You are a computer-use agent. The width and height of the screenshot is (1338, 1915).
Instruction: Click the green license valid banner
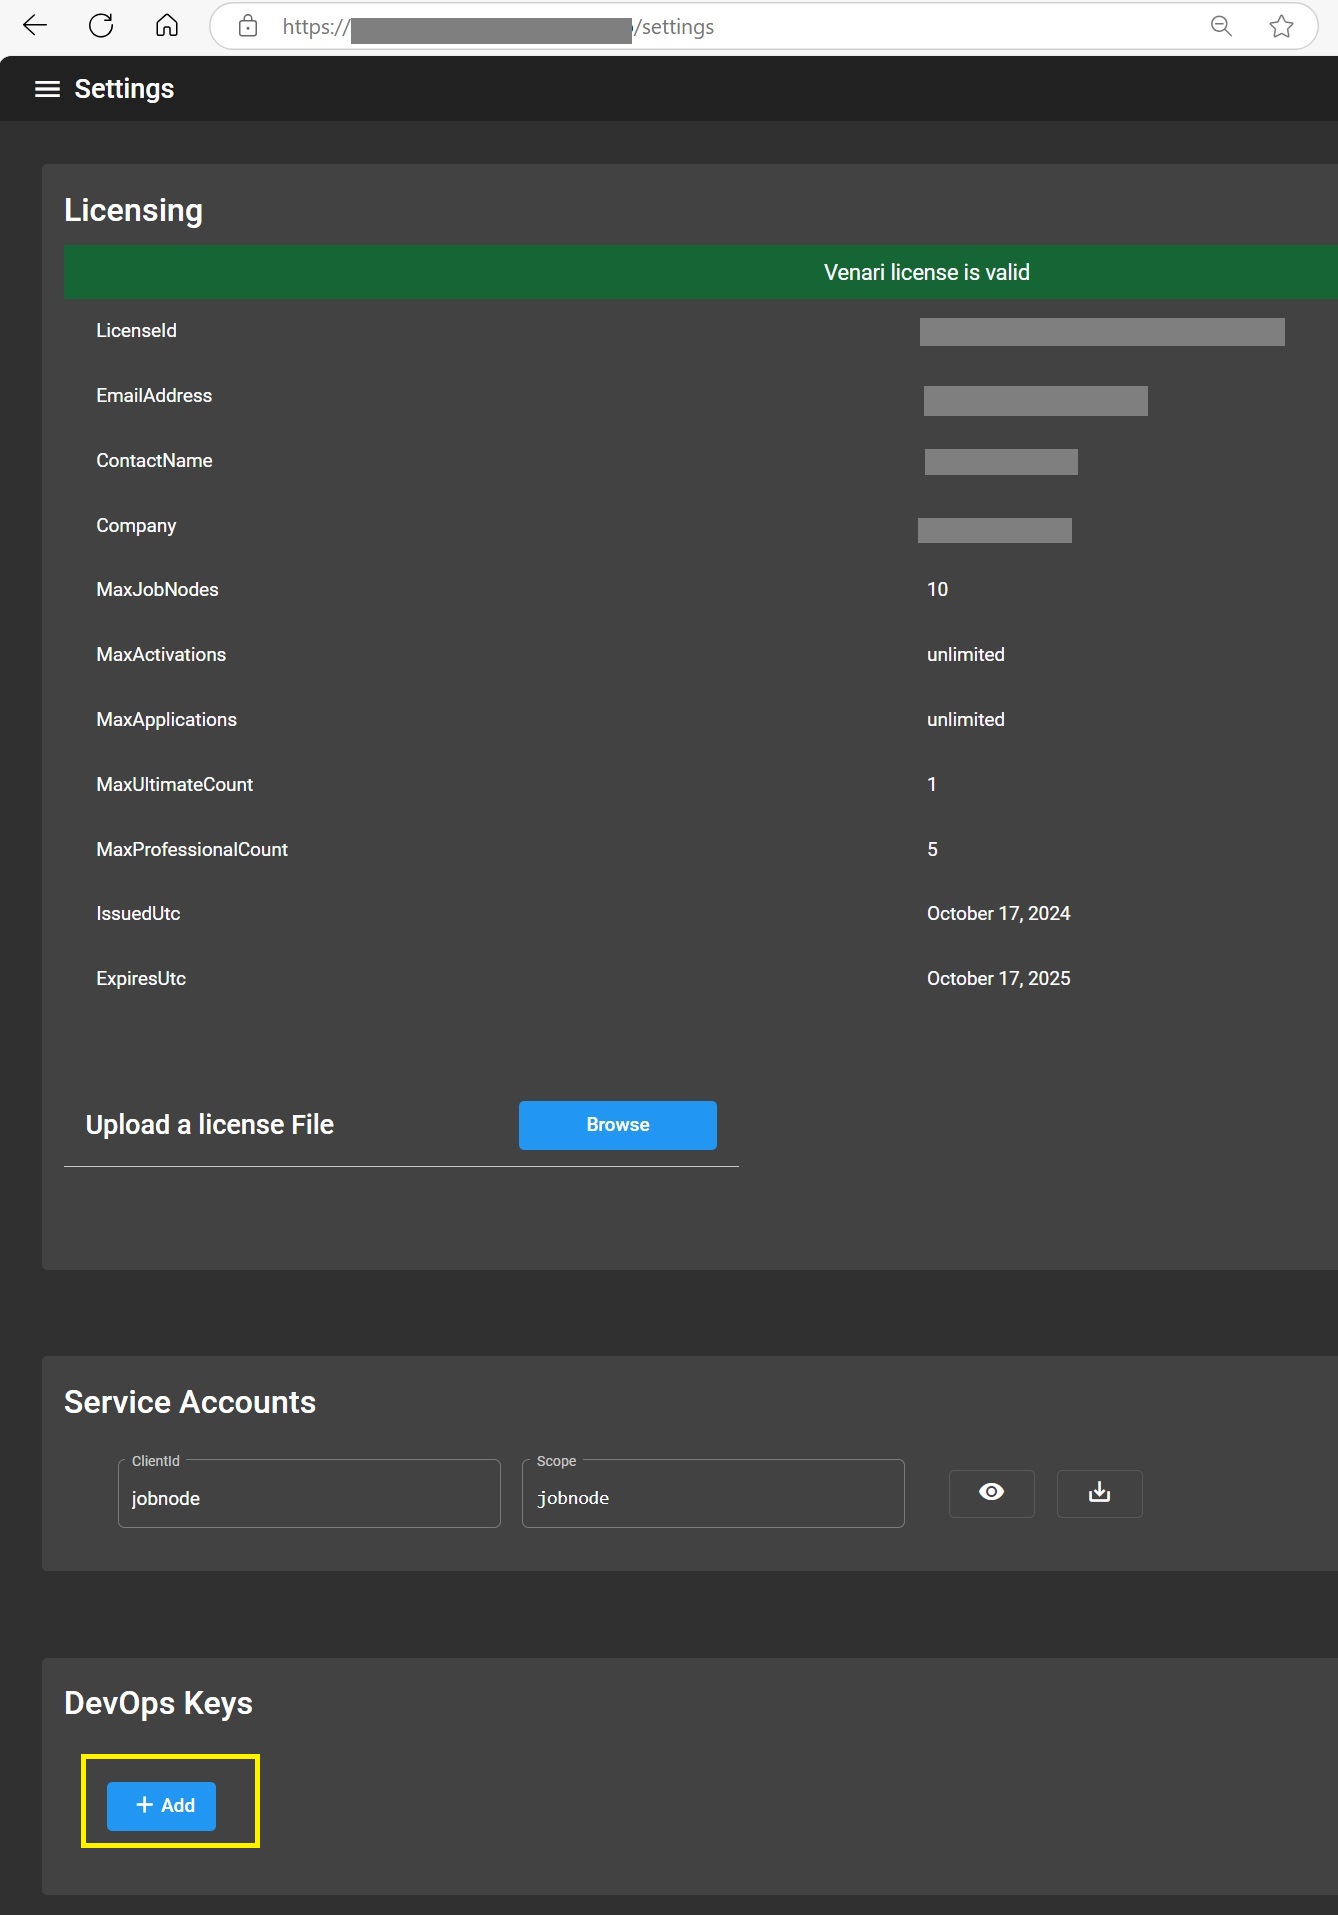click(x=926, y=272)
